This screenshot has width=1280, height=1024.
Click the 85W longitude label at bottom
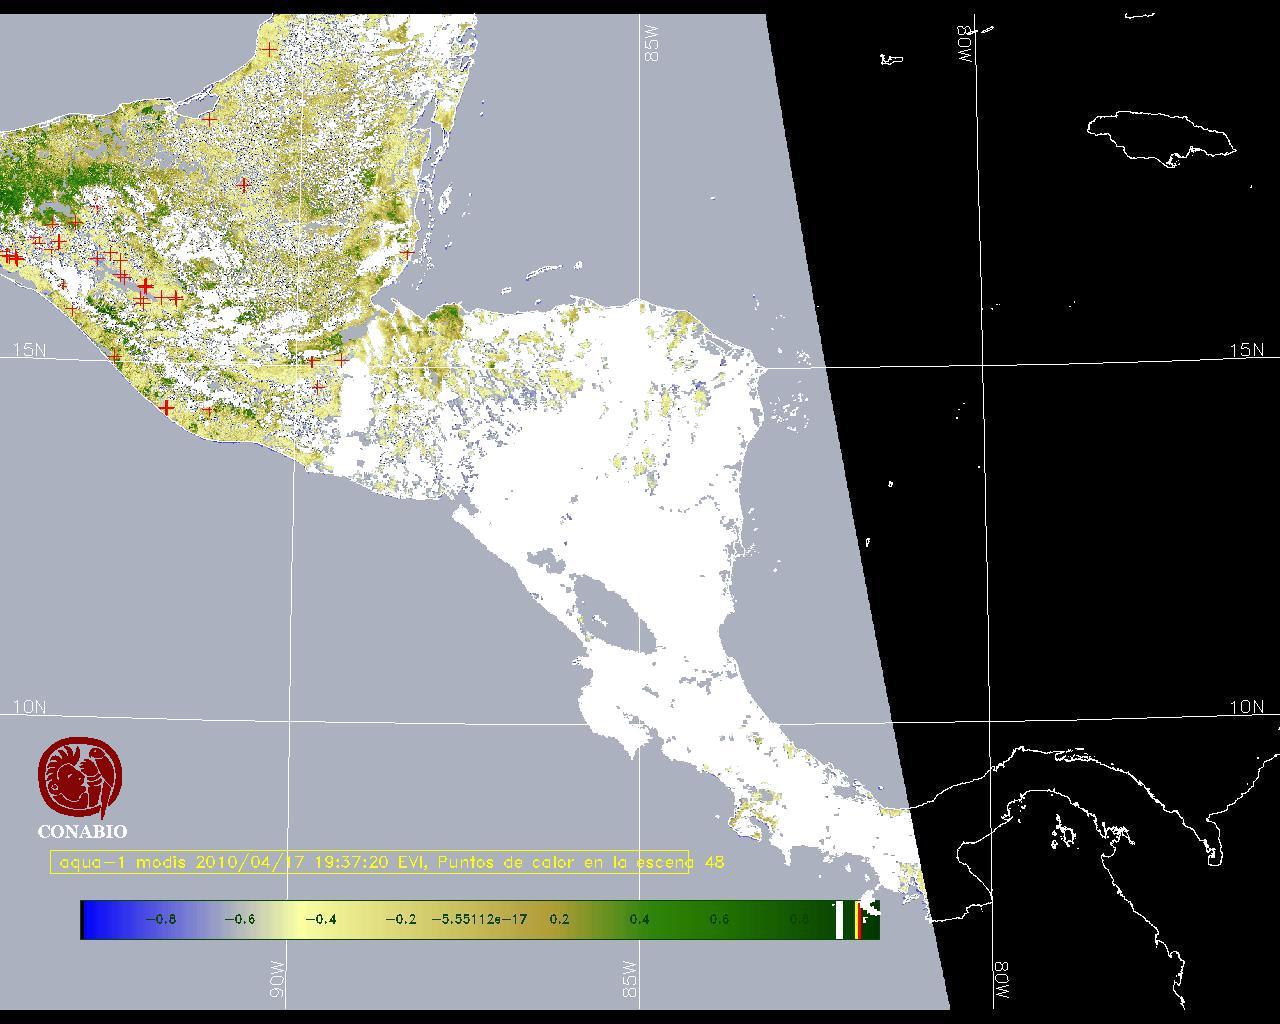(630, 979)
